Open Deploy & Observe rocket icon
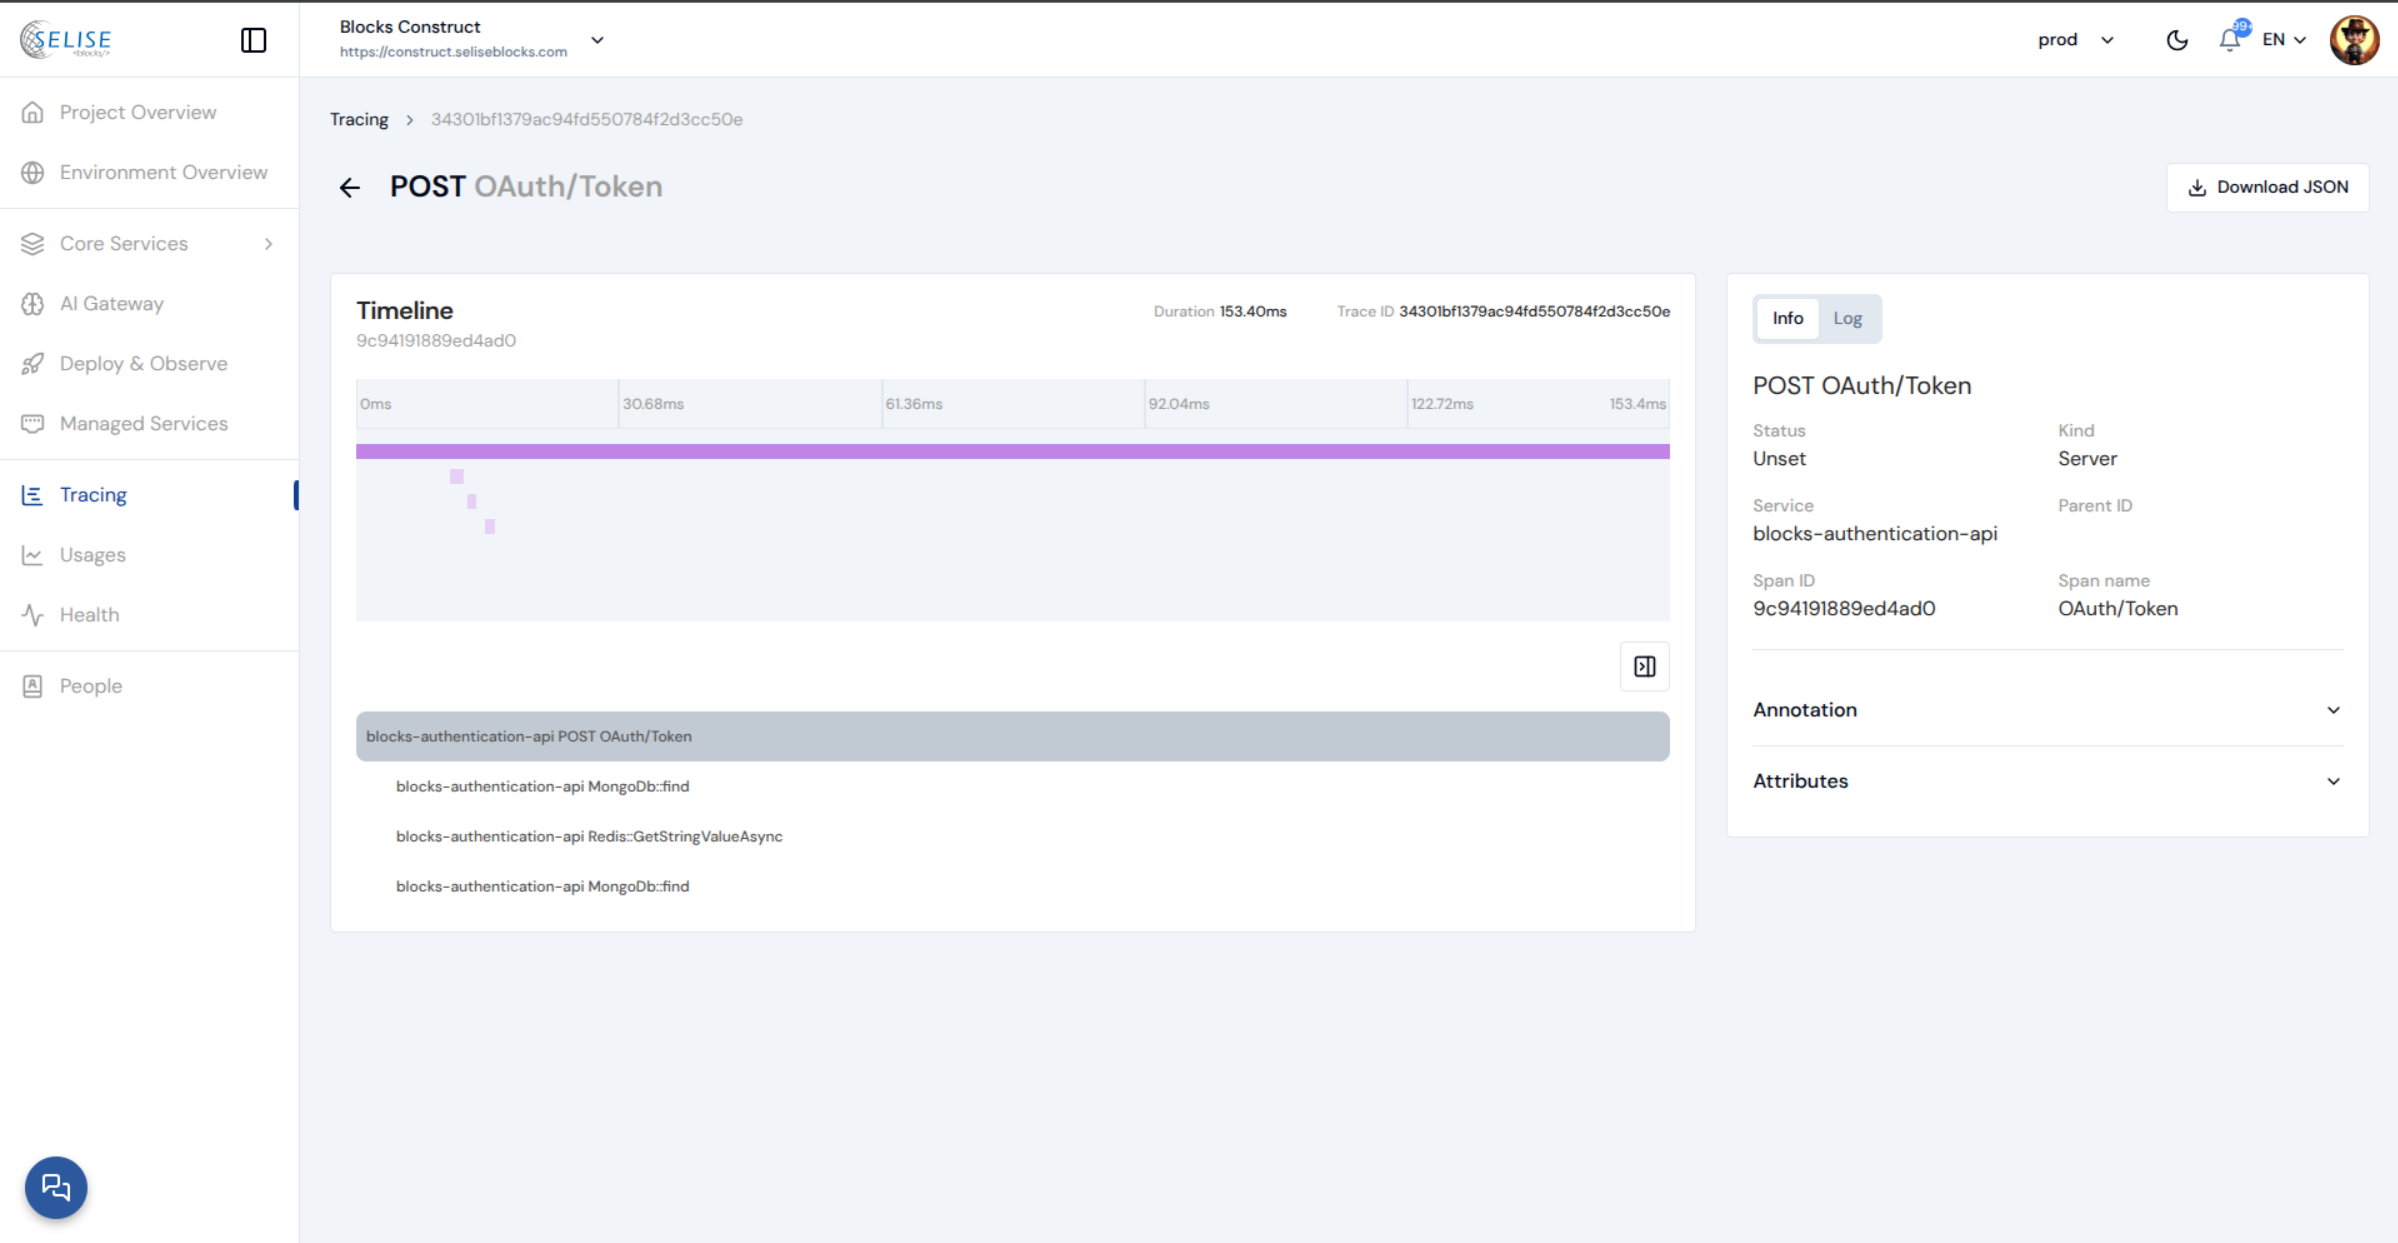This screenshot has width=2398, height=1243. pos(33,364)
